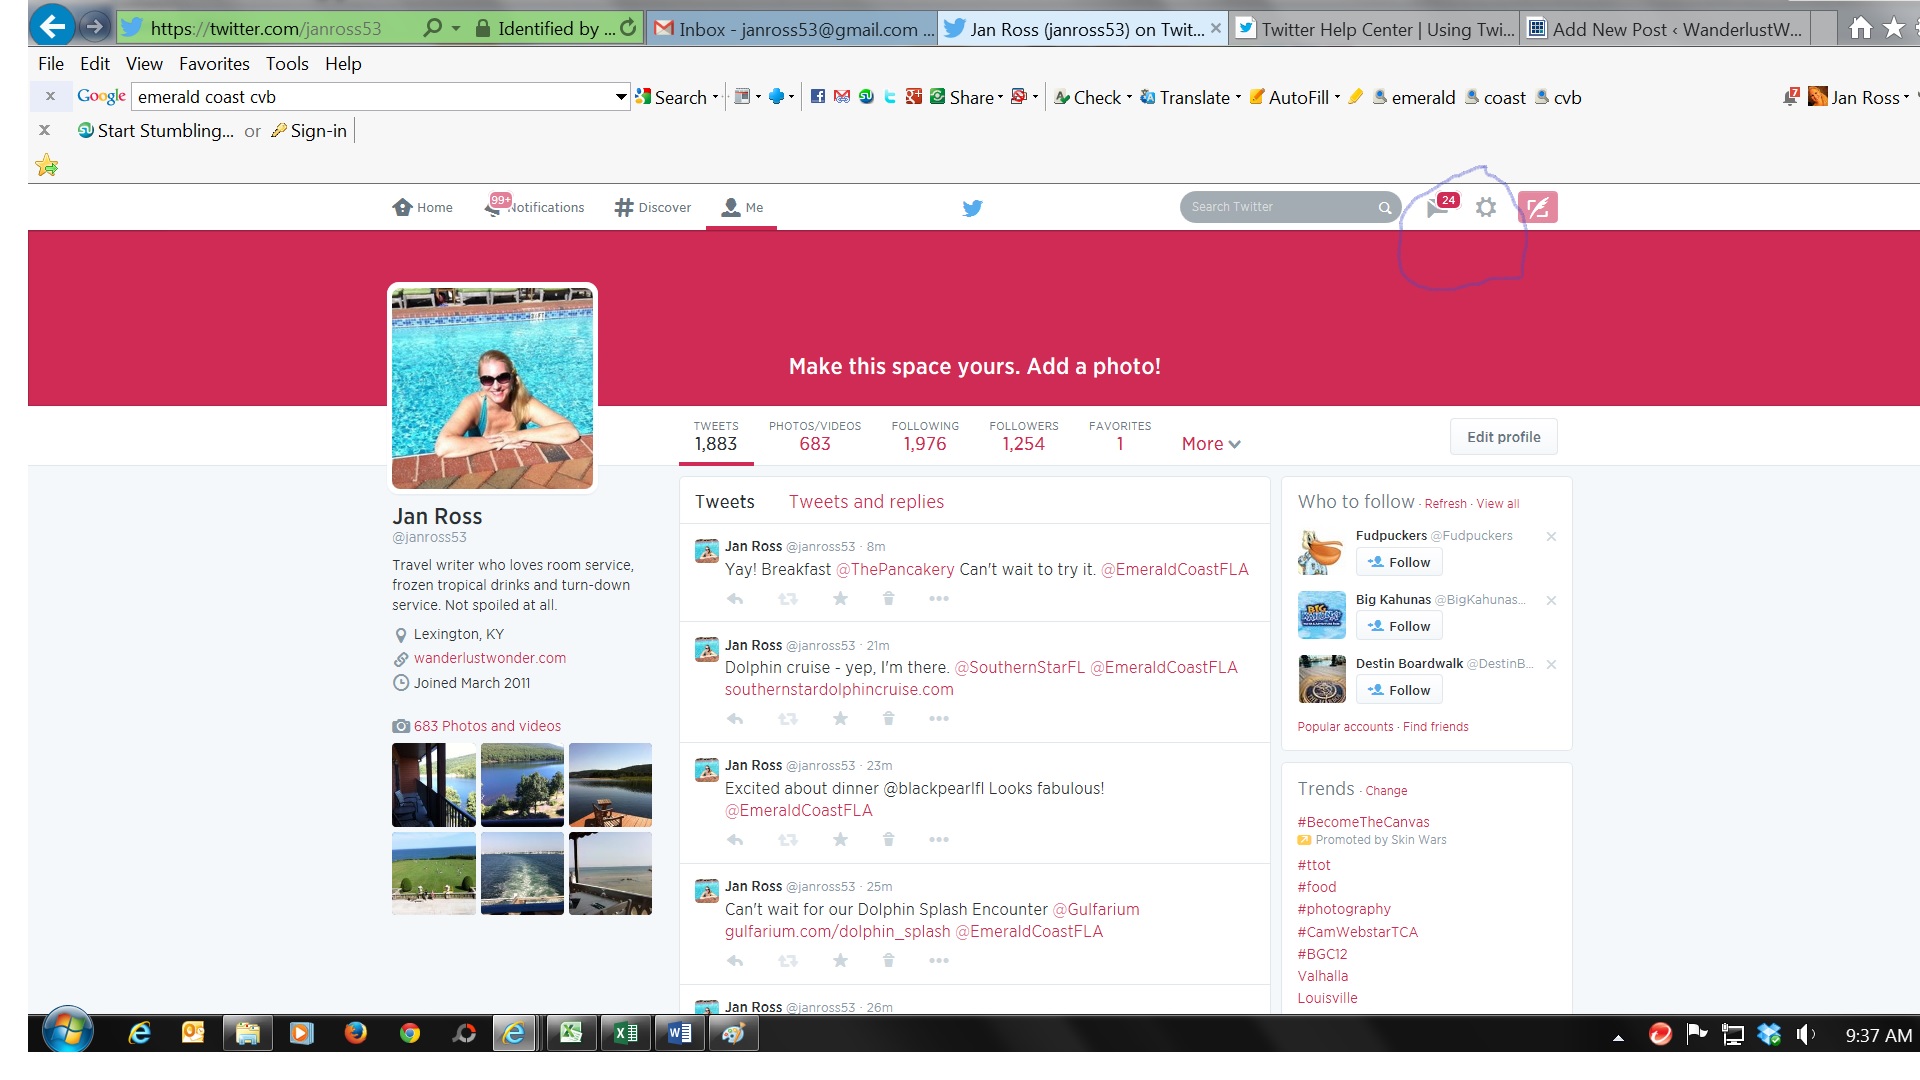This screenshot has width=1920, height=1080.
Task: Click the browser Back arrow button
Action: click(x=52, y=26)
